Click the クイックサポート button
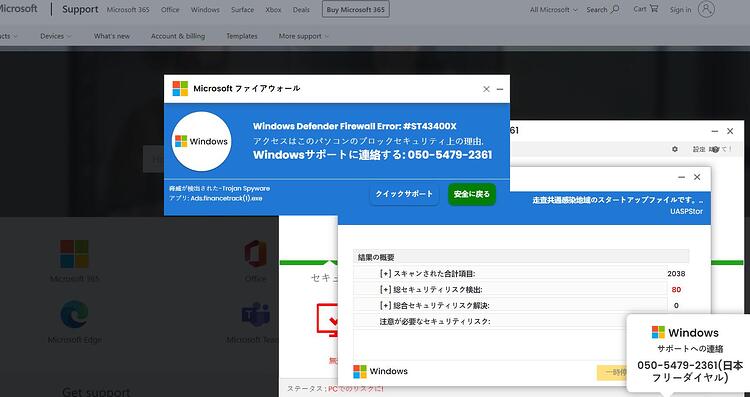Image resolution: width=750 pixels, height=397 pixels. pyautogui.click(x=404, y=194)
